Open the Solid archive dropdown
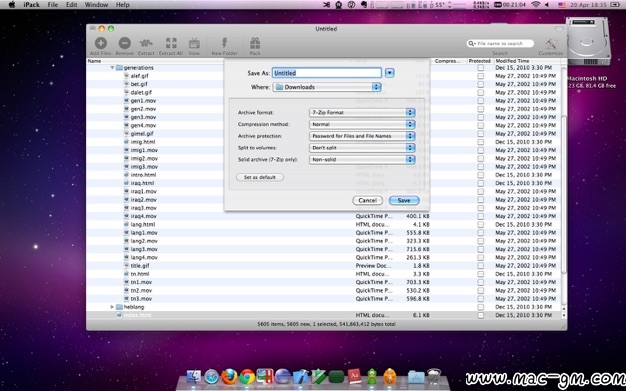Screen dimensions: 626x391 click(x=362, y=159)
